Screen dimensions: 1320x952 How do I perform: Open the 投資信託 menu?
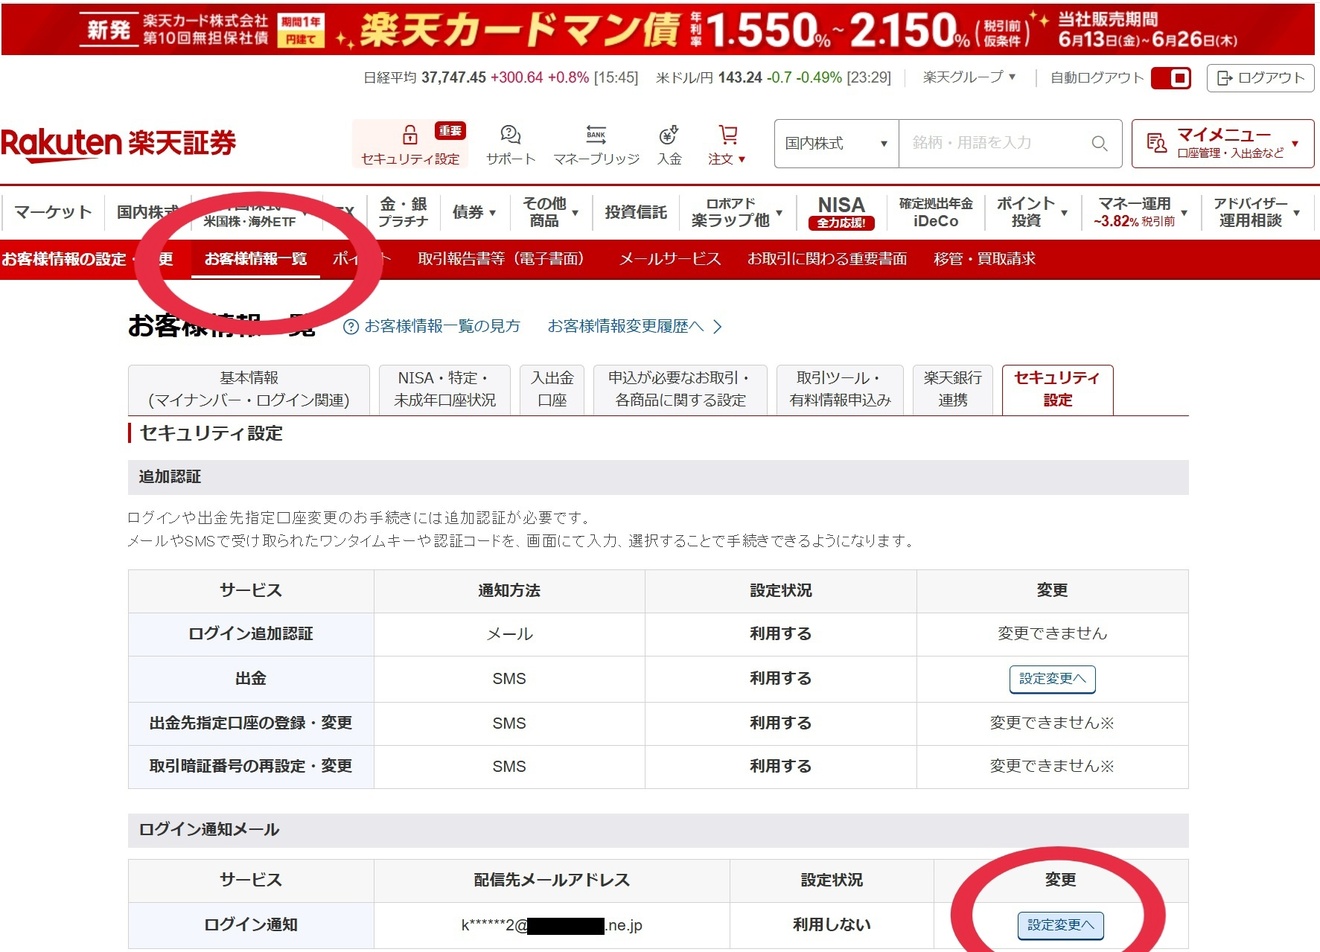point(635,212)
